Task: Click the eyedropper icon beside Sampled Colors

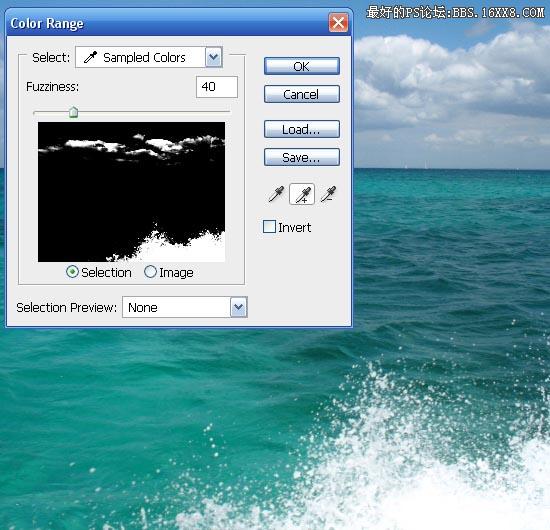Action: 90,57
